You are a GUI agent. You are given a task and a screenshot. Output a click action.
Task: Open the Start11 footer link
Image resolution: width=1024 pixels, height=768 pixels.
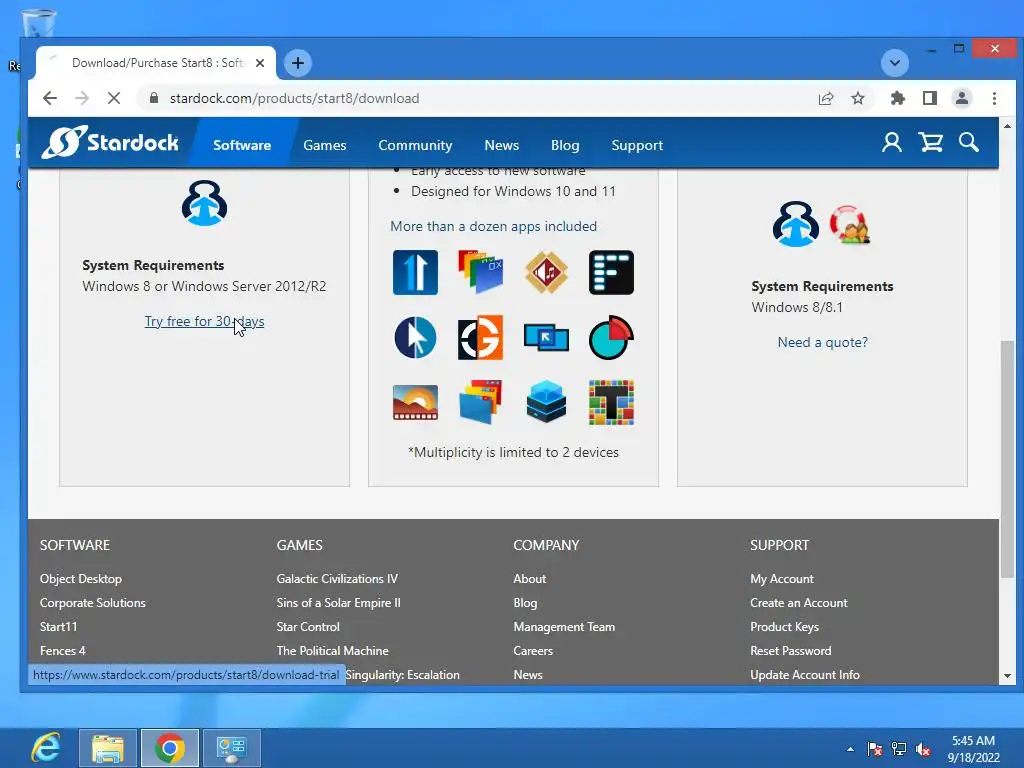point(59,627)
